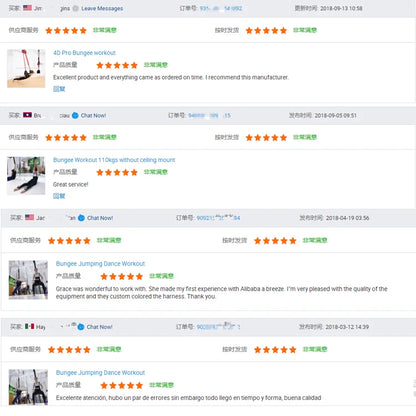Open the order number in the 2018-03-12 review
The image size is (416, 416).
(x=218, y=327)
